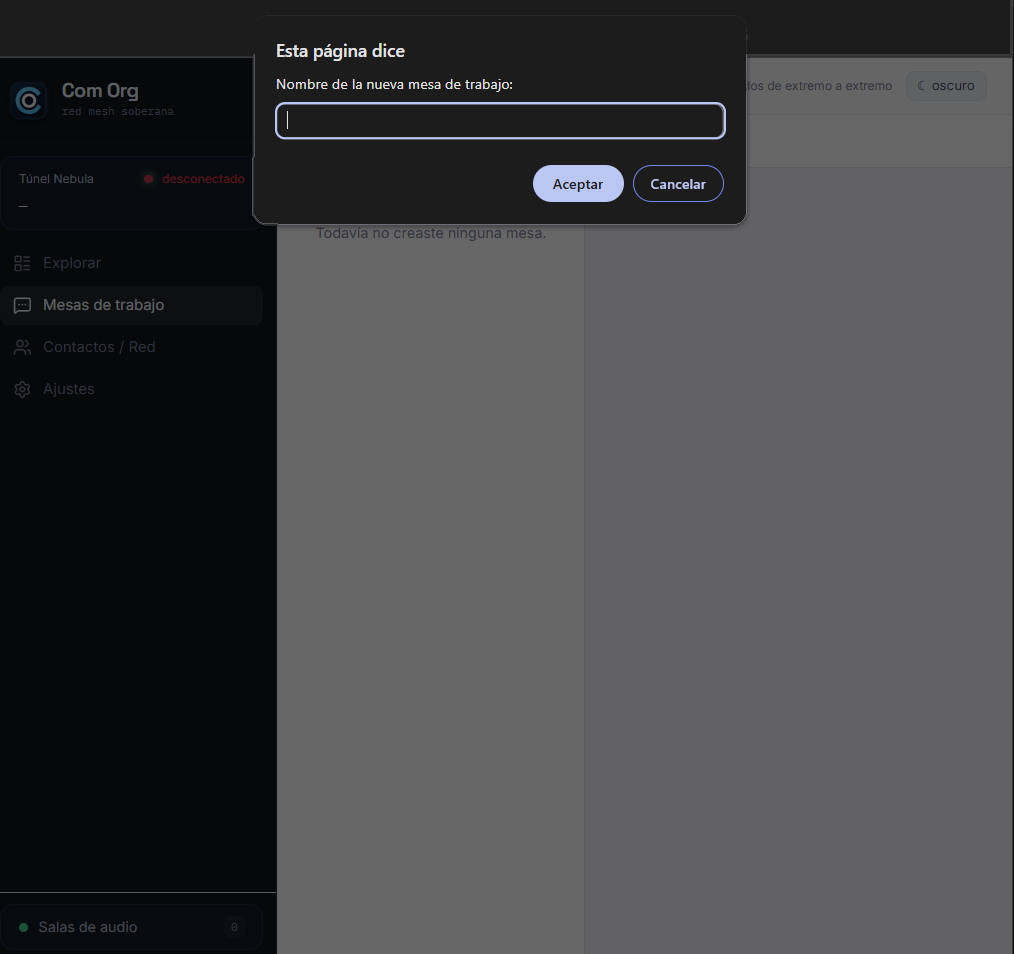Select Mesas de trabajo in sidebar
This screenshot has width=1014, height=954.
coord(132,305)
